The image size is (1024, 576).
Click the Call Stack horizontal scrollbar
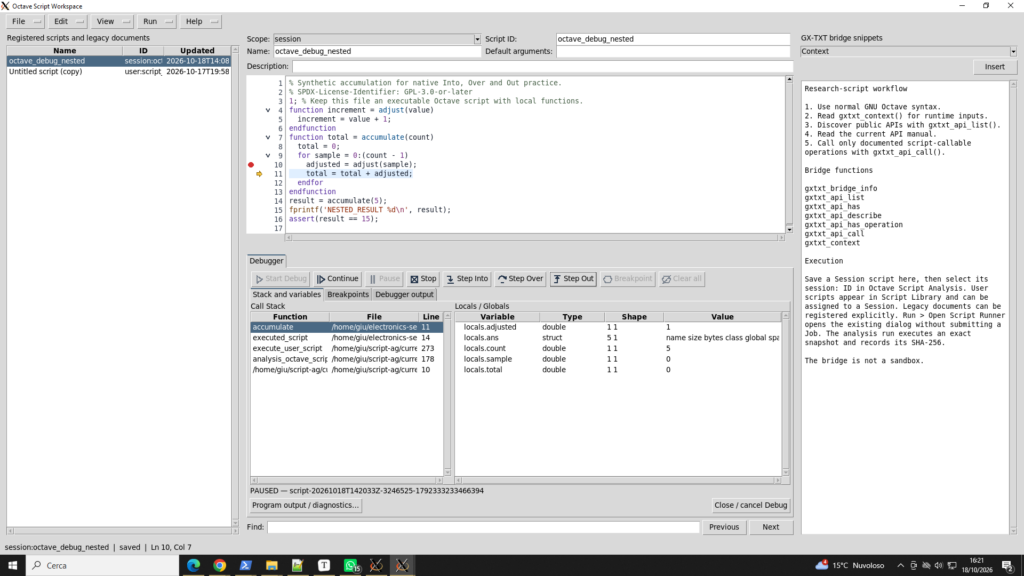pos(347,480)
